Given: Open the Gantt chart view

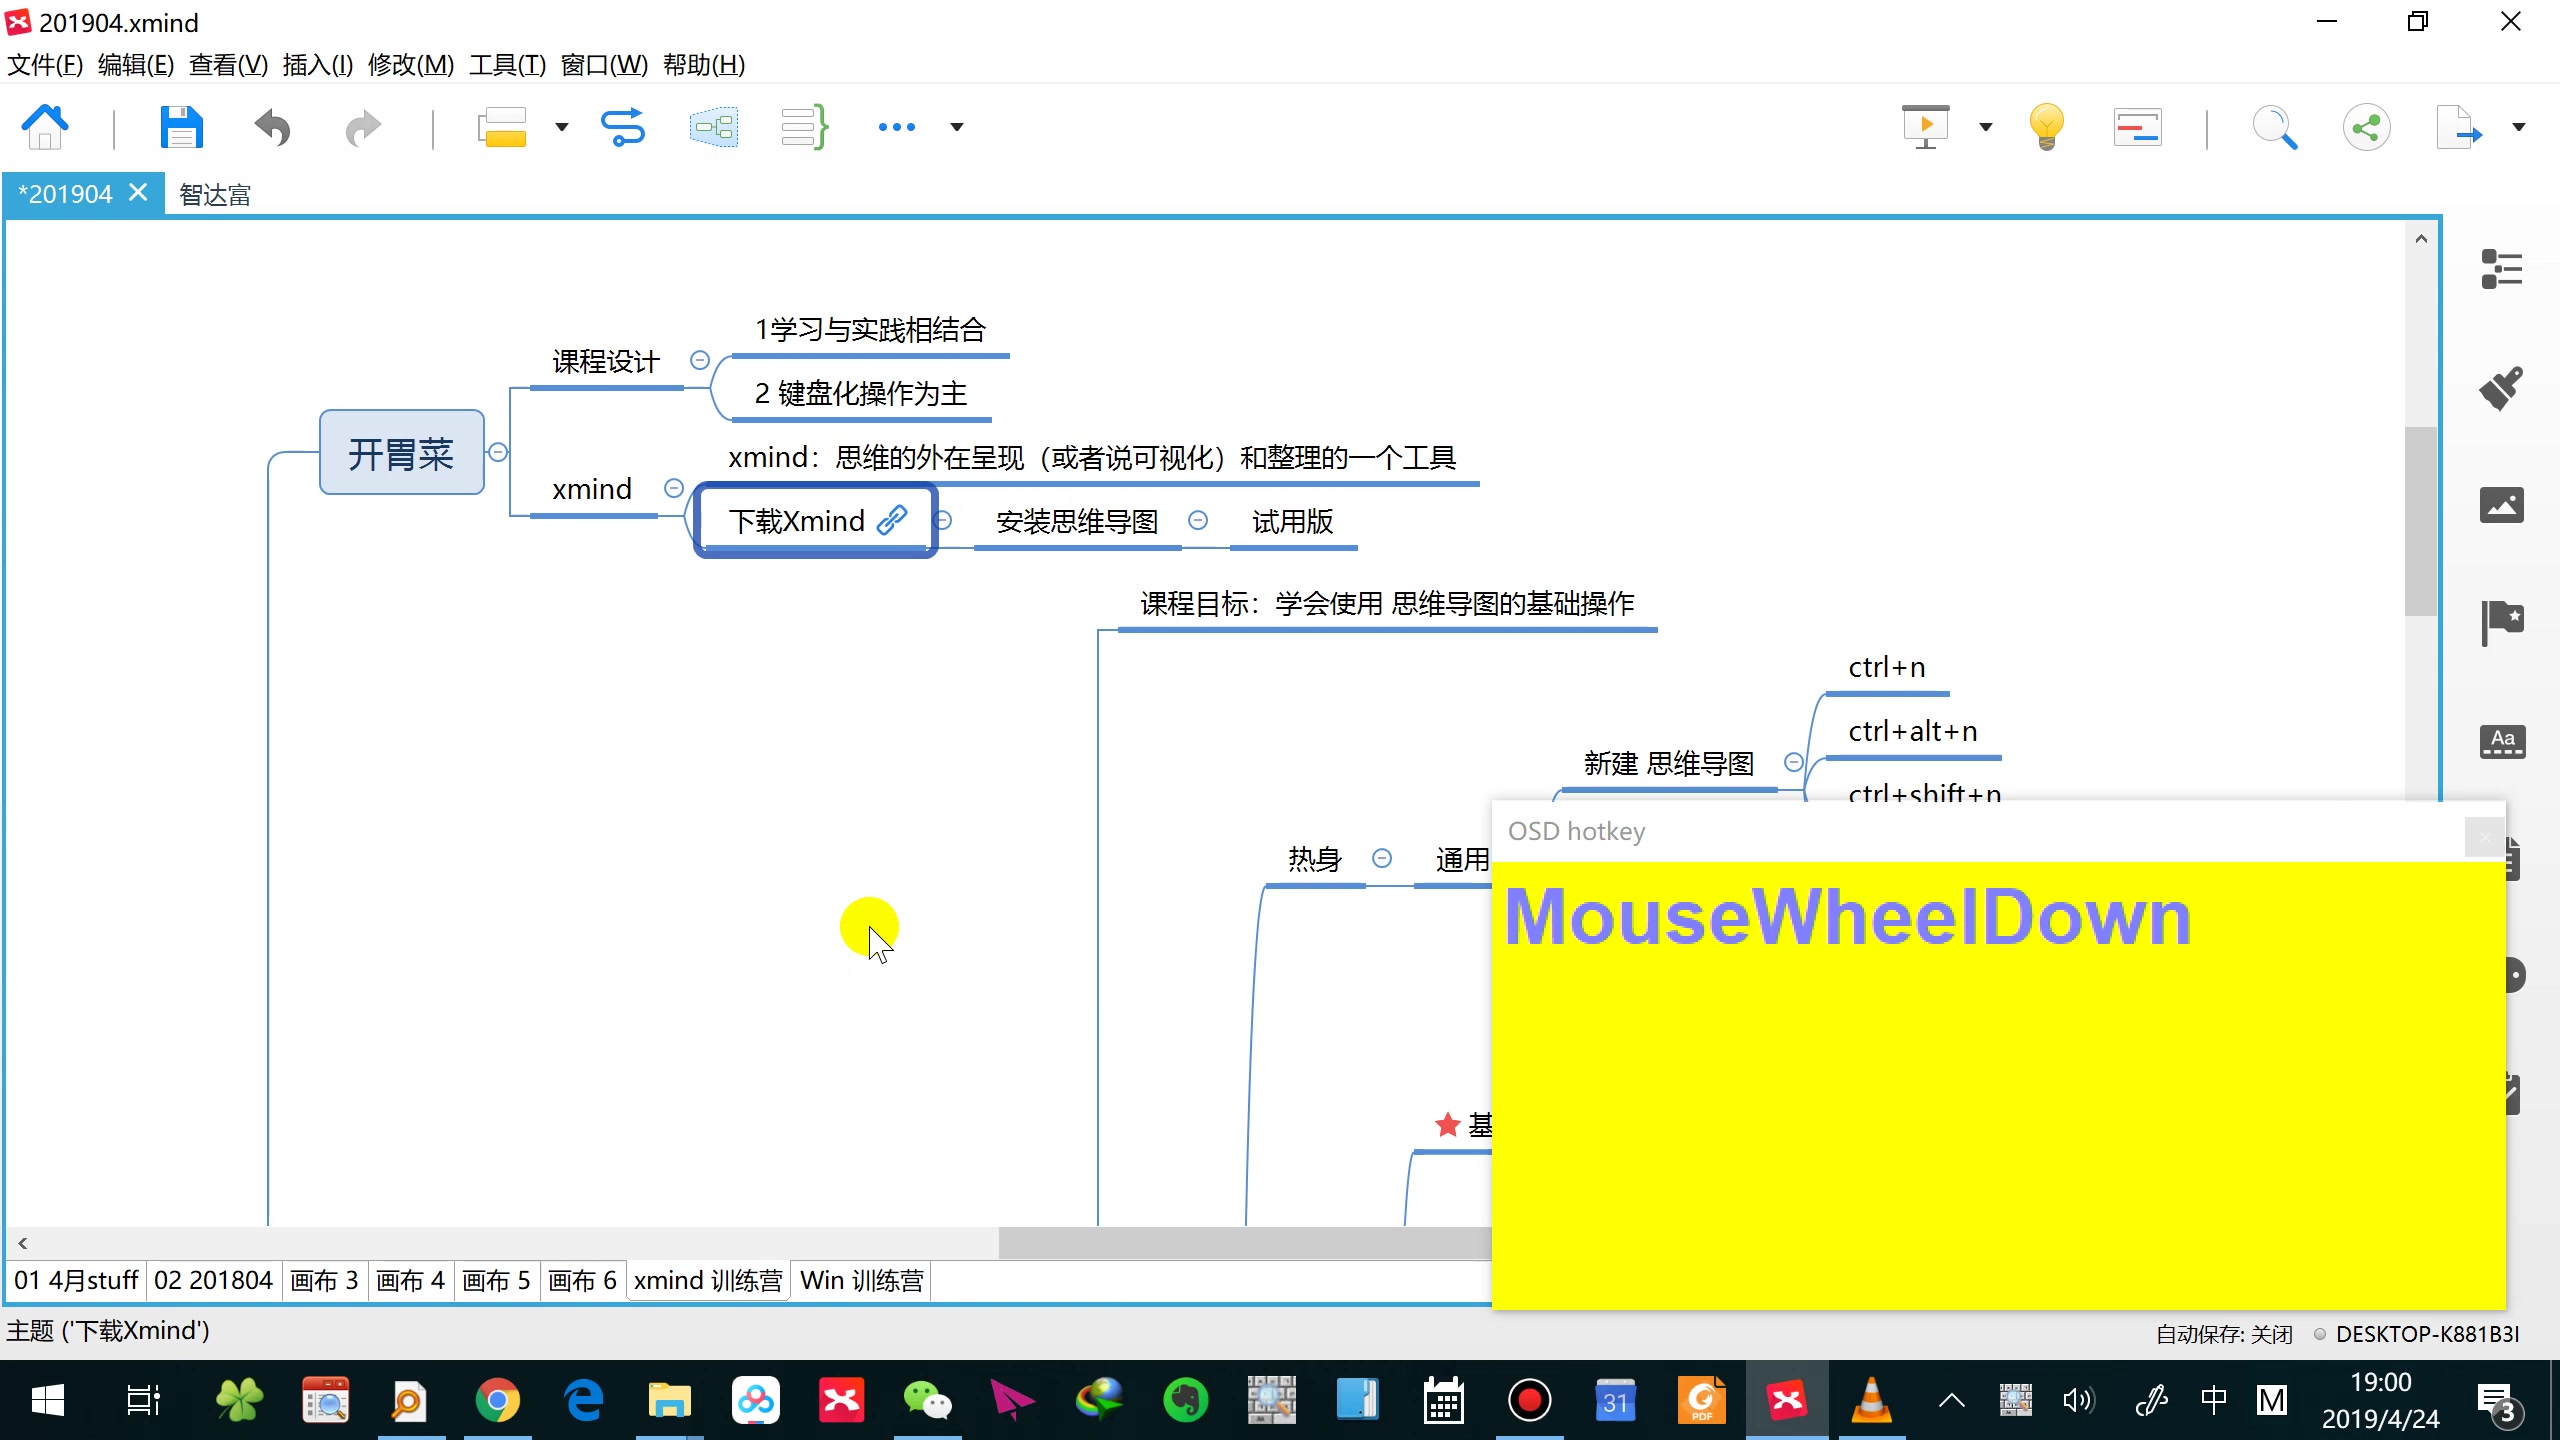Looking at the screenshot, I should click(x=2138, y=127).
